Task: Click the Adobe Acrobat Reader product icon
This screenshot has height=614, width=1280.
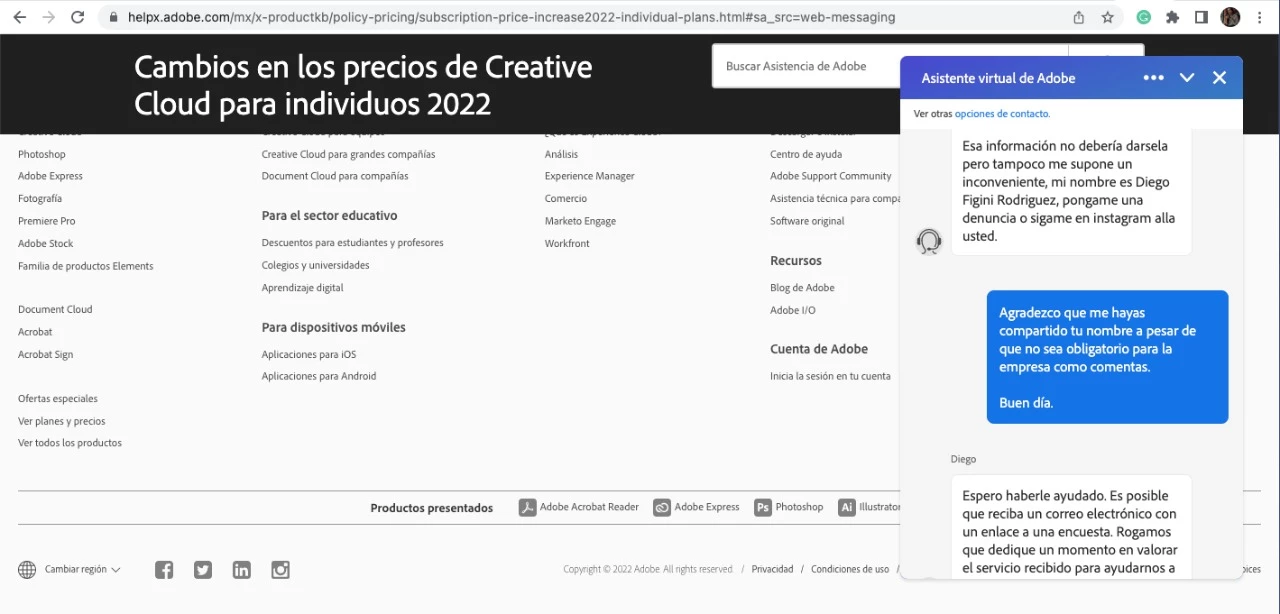Action: (528, 507)
